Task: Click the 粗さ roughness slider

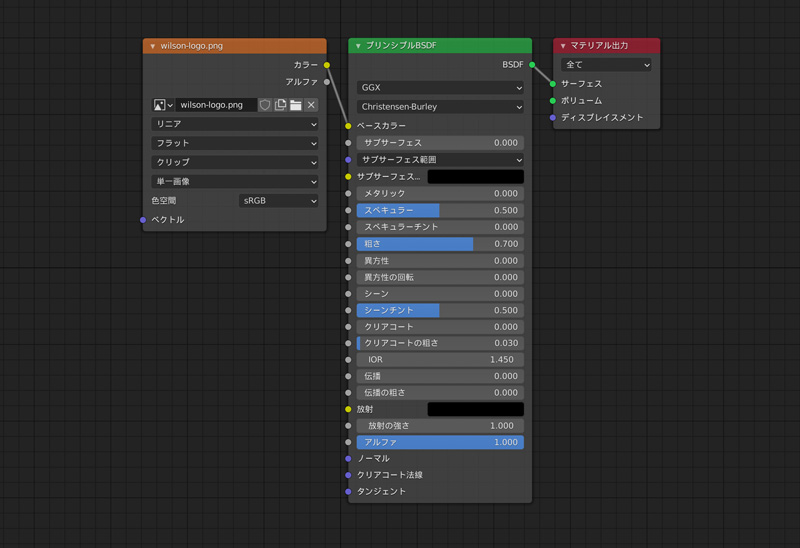Action: coord(440,244)
